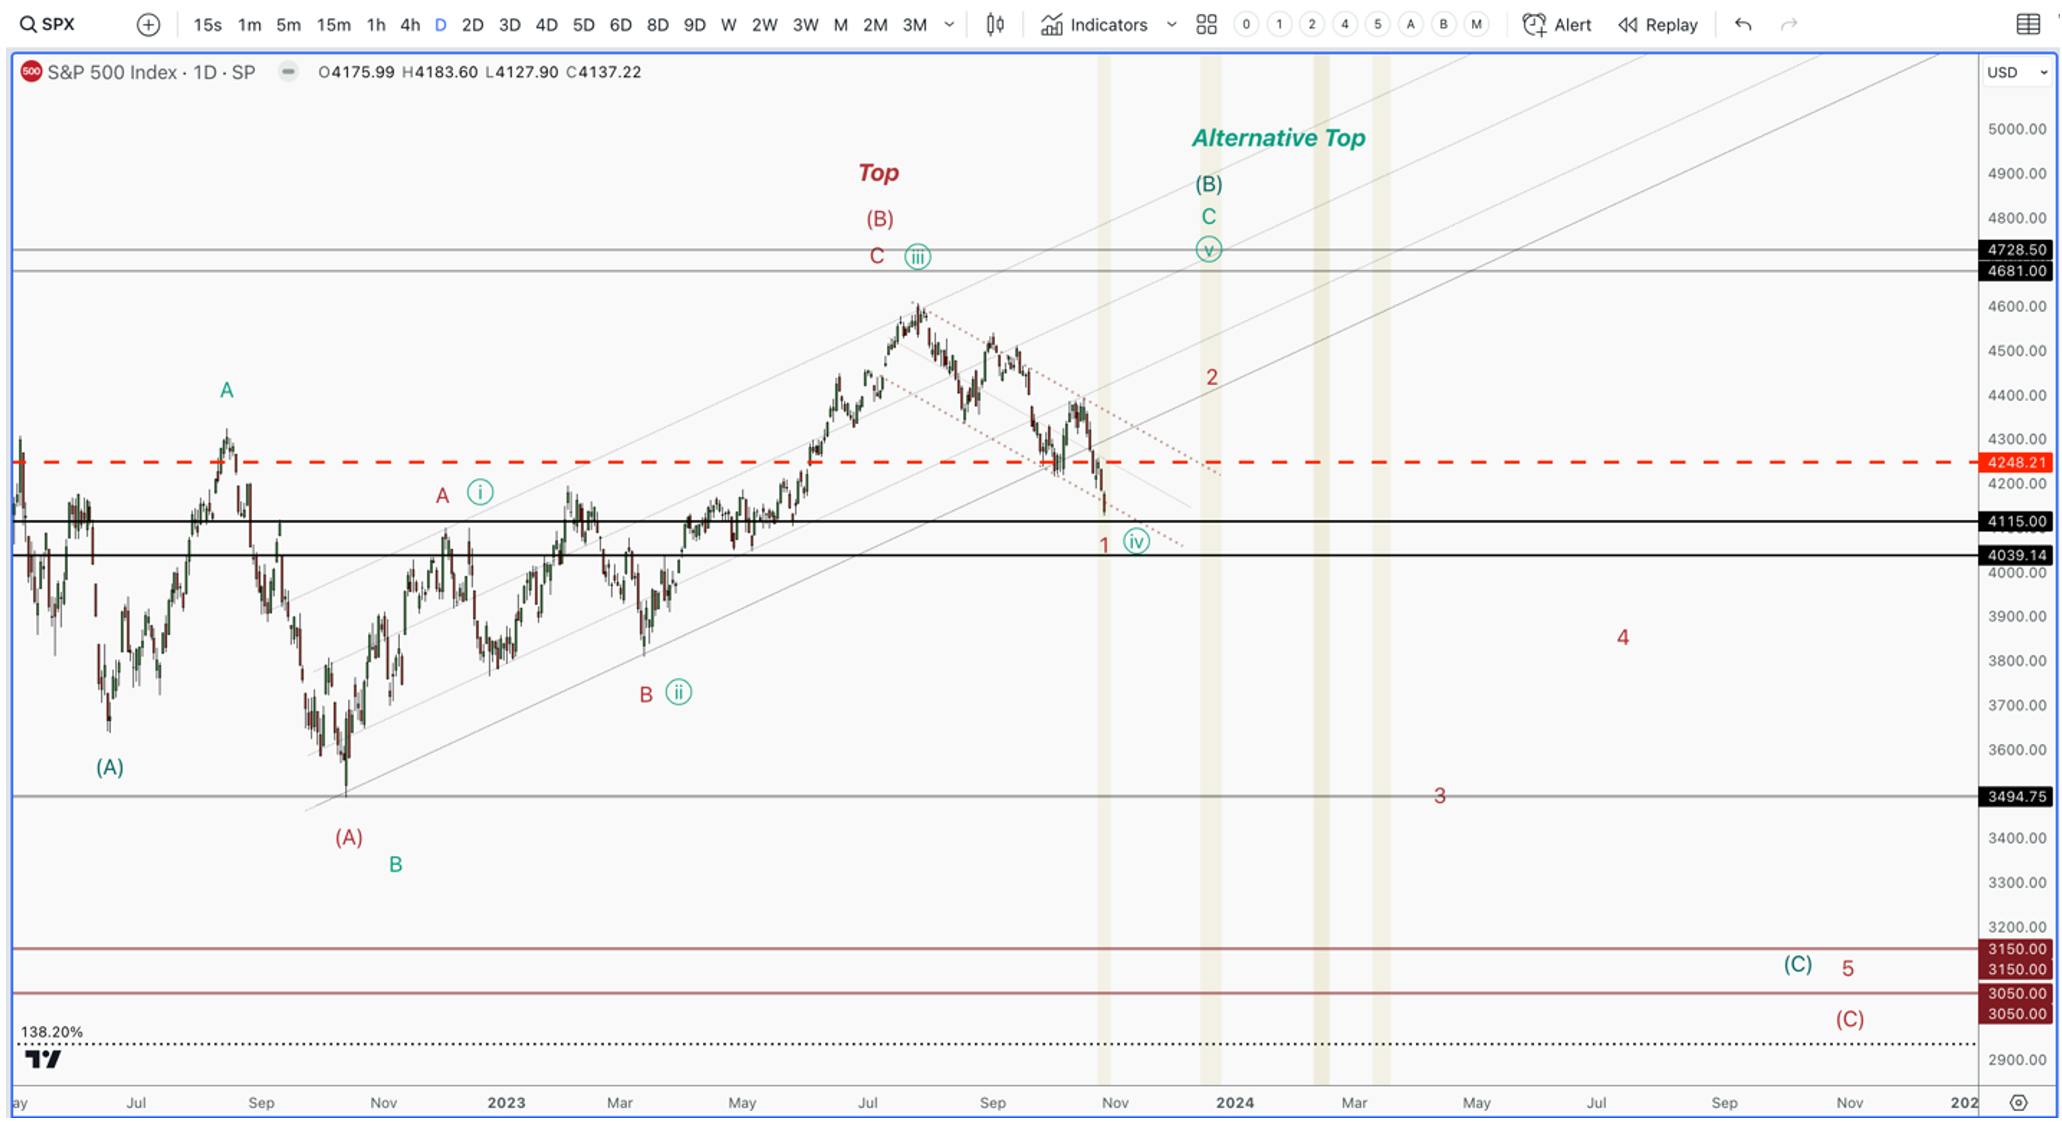Screen dimensions: 2062x1126
Task: Switch to the 2M timeframe
Action: pos(876,24)
